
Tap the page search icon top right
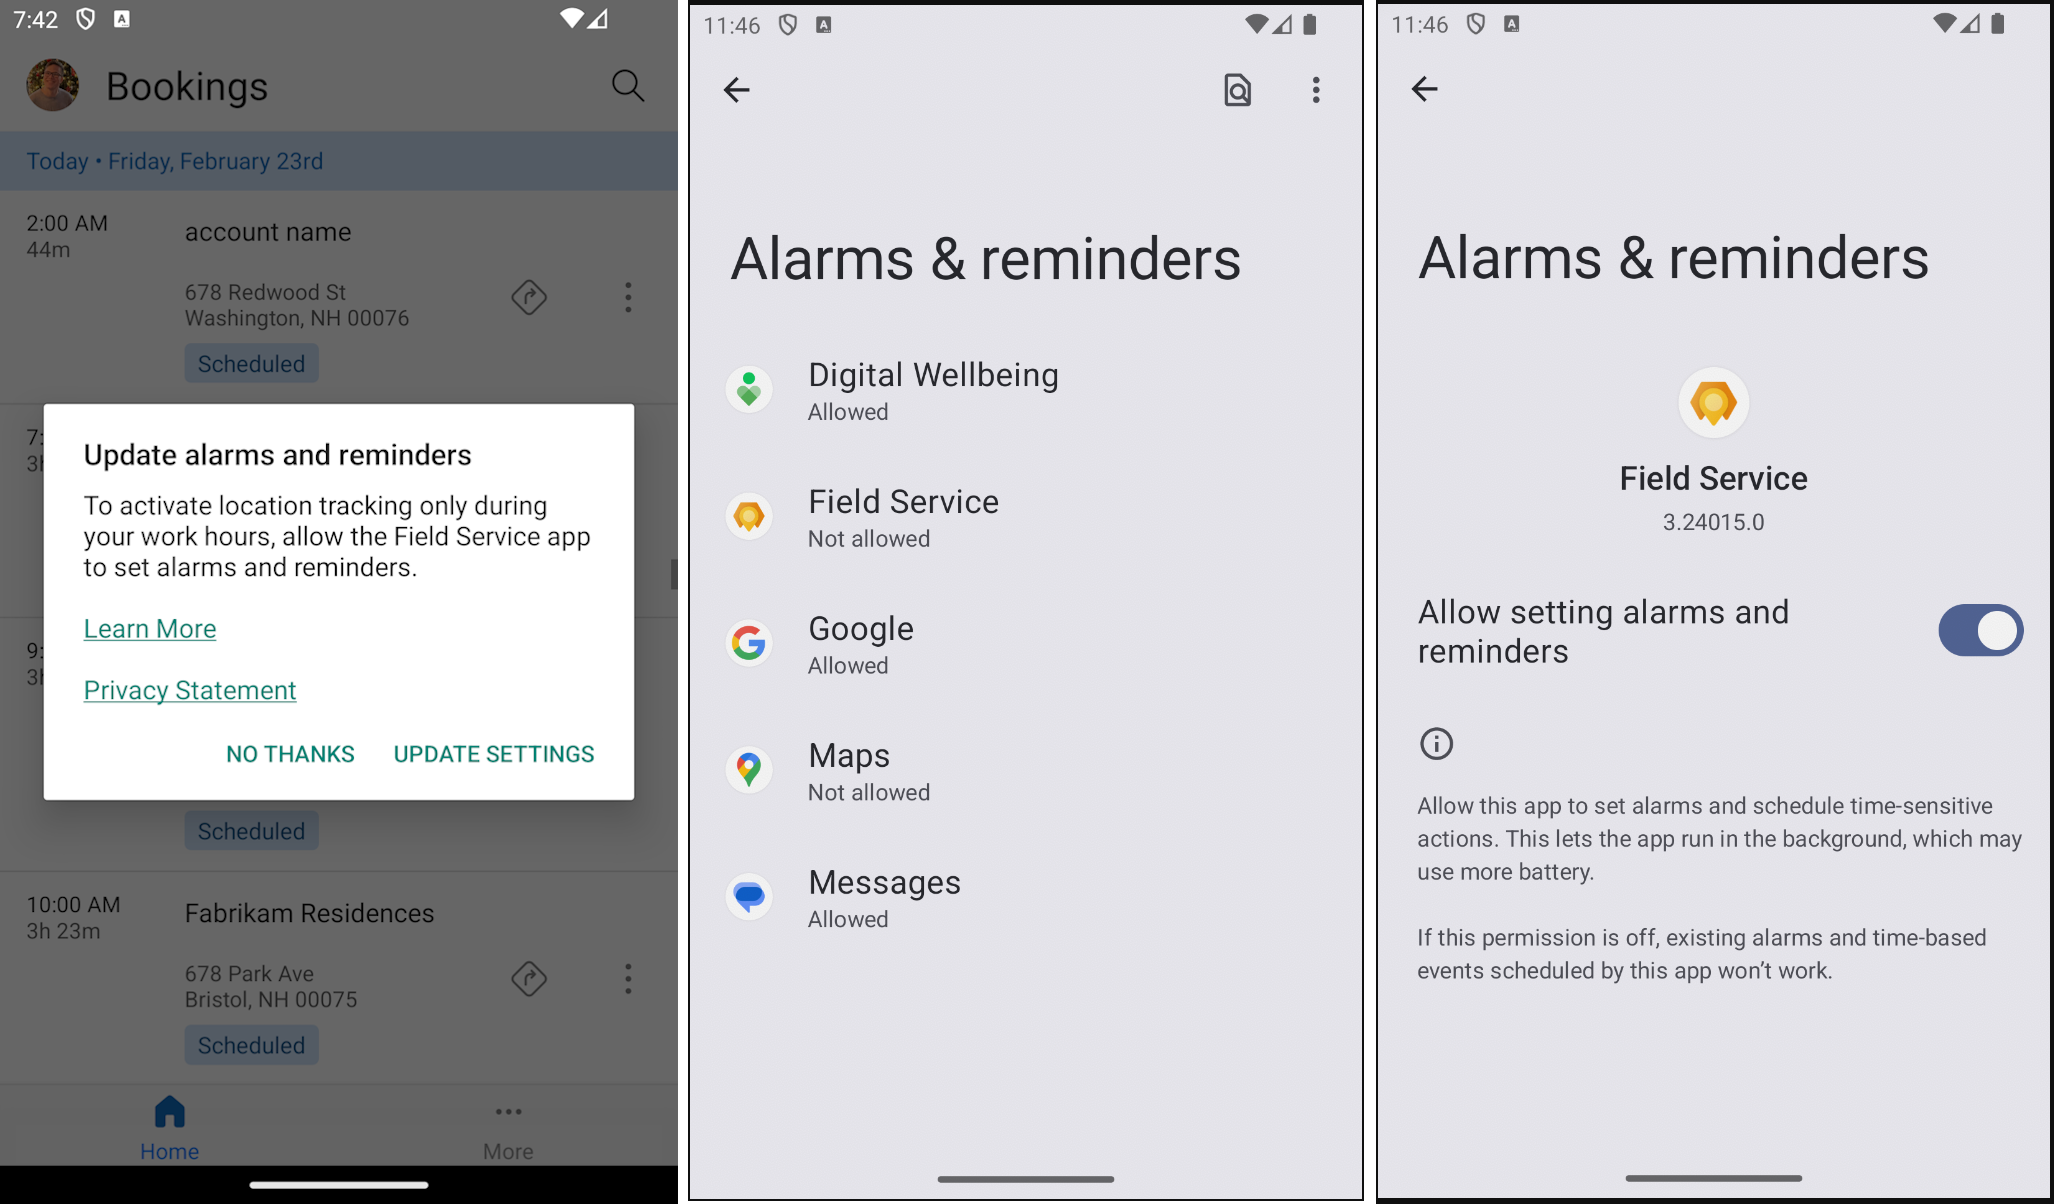pos(1236,89)
